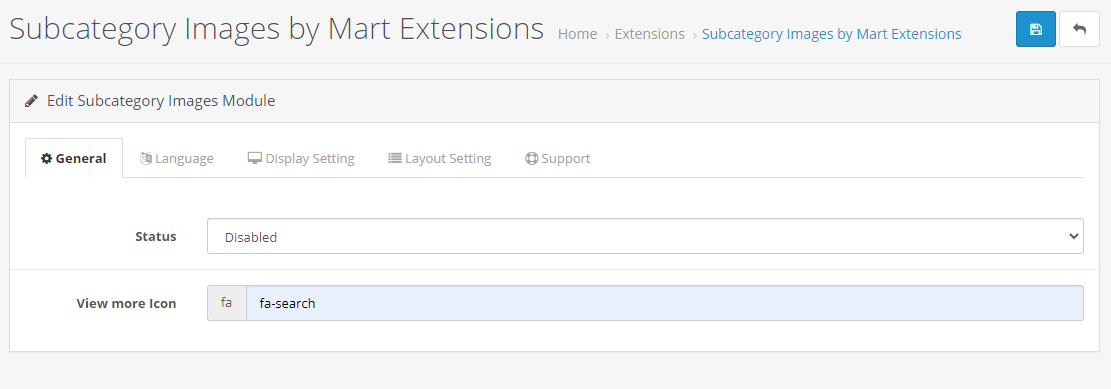
Task: Open the Support tab
Action: coord(558,158)
